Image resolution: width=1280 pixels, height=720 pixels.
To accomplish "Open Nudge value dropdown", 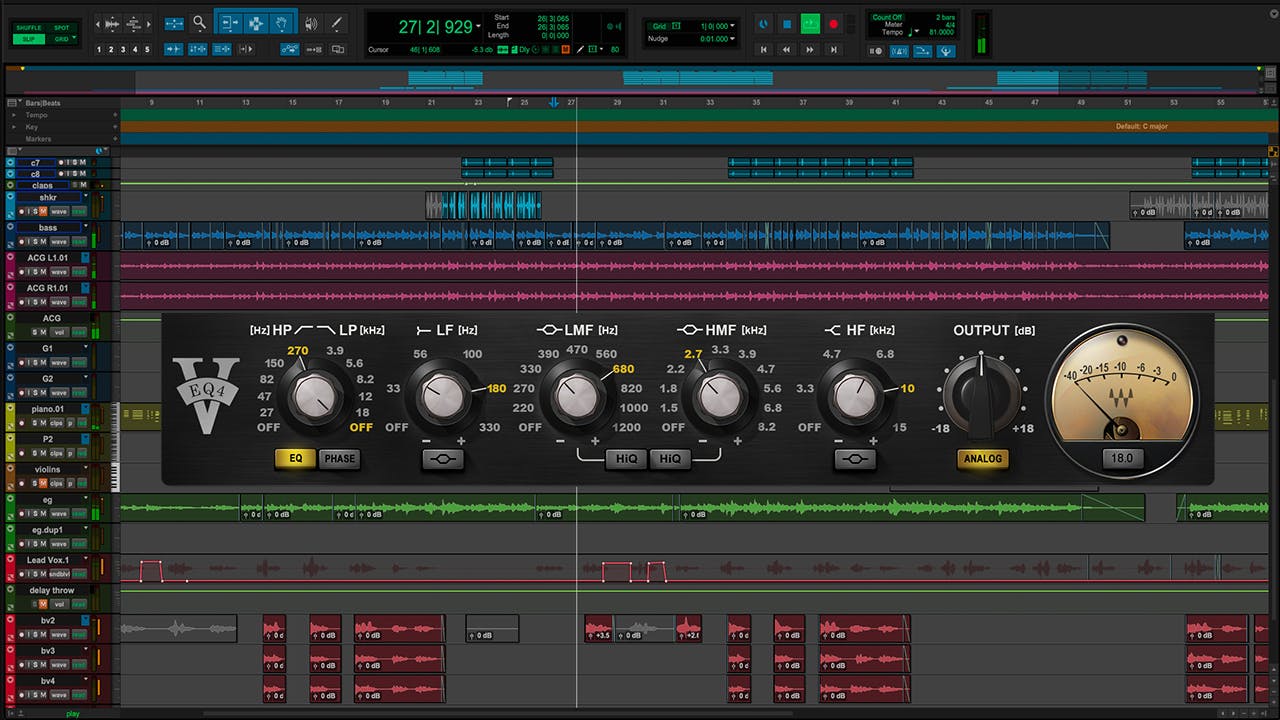I will coord(732,39).
